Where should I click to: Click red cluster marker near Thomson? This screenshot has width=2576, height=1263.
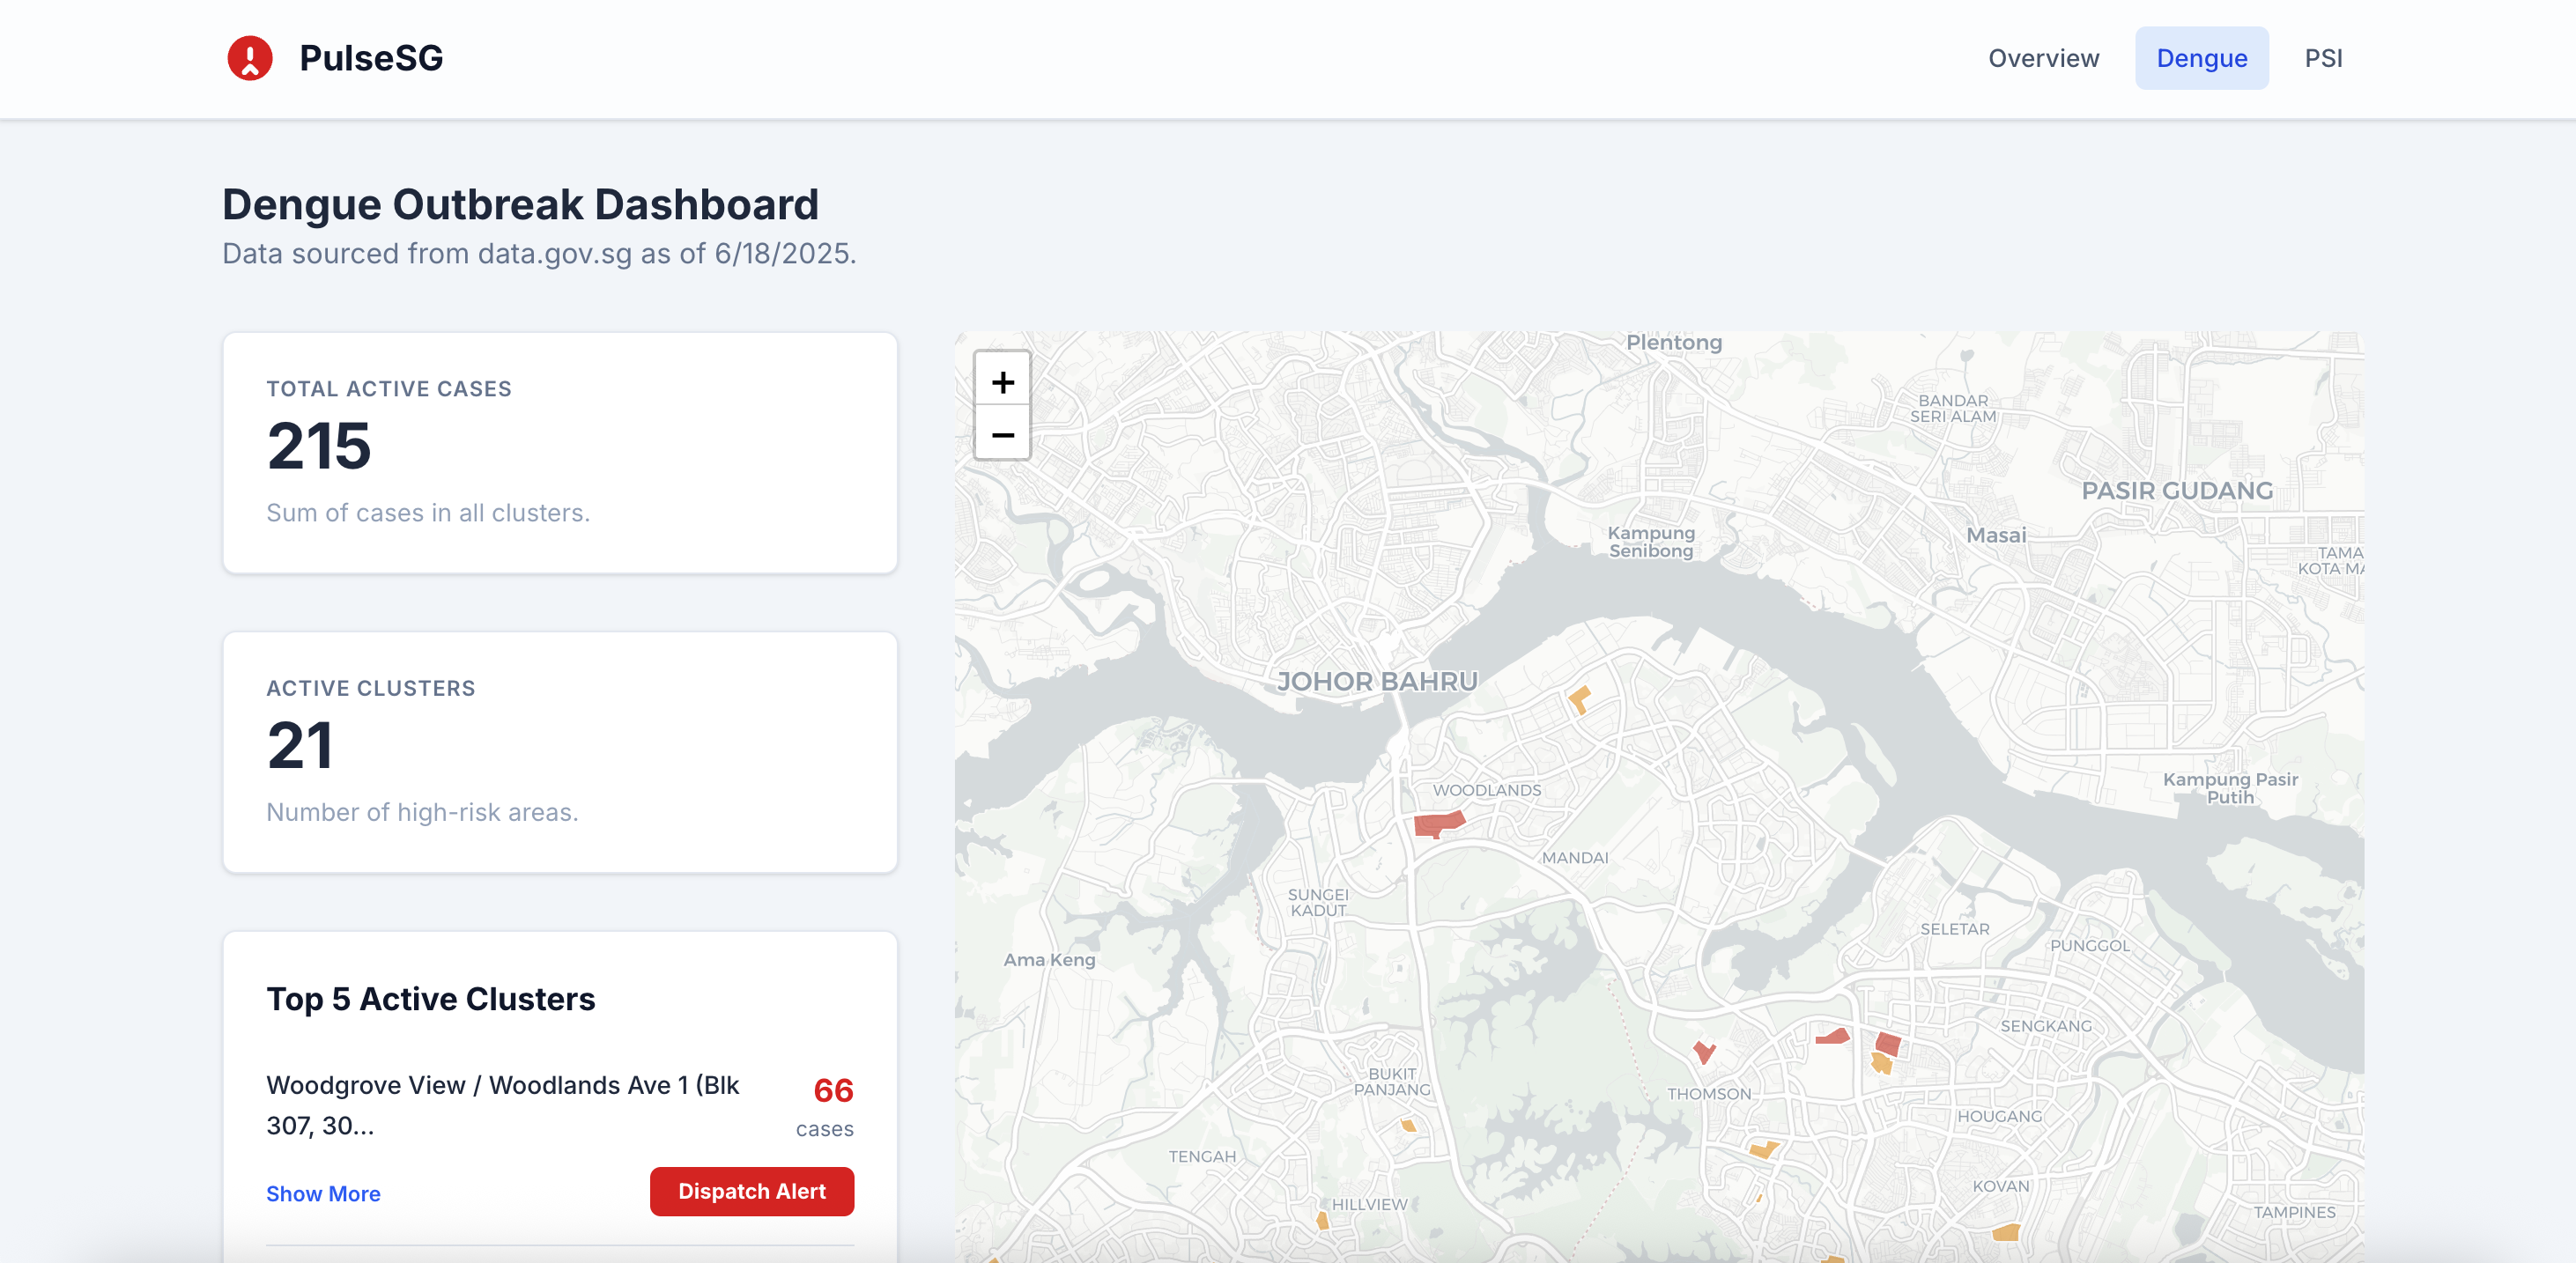(1704, 1051)
